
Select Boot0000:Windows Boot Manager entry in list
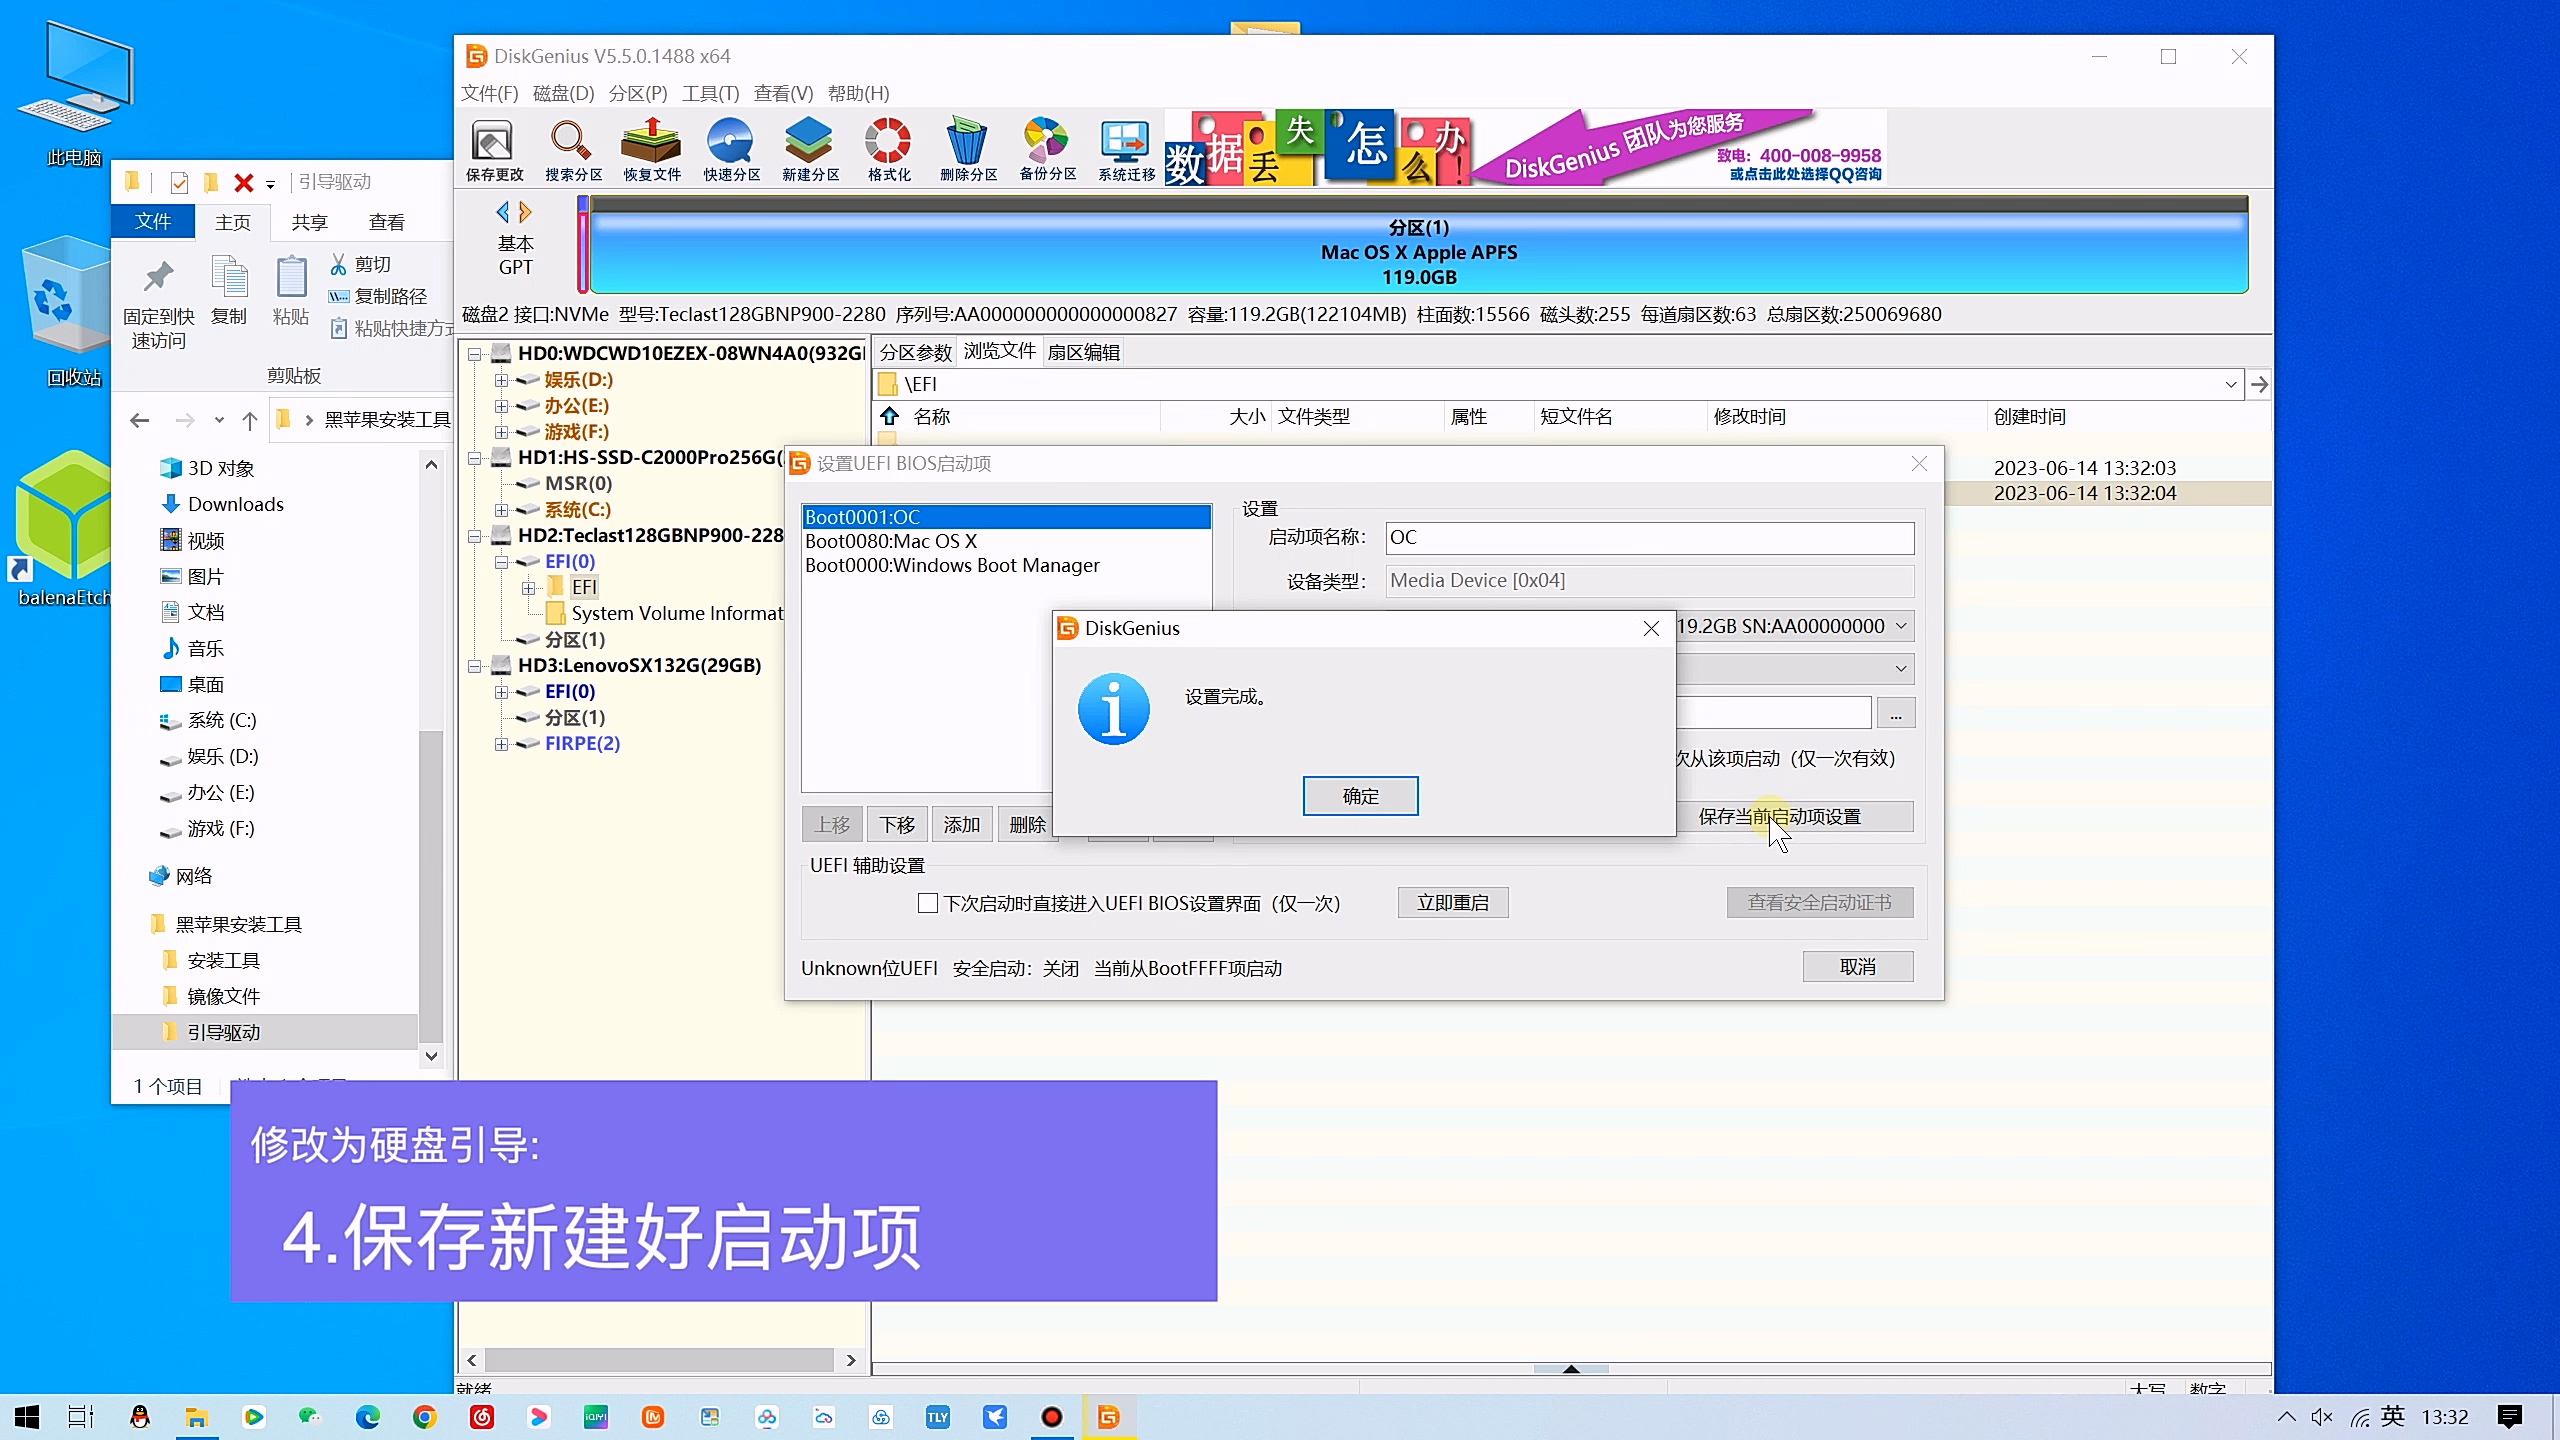pyautogui.click(x=951, y=565)
